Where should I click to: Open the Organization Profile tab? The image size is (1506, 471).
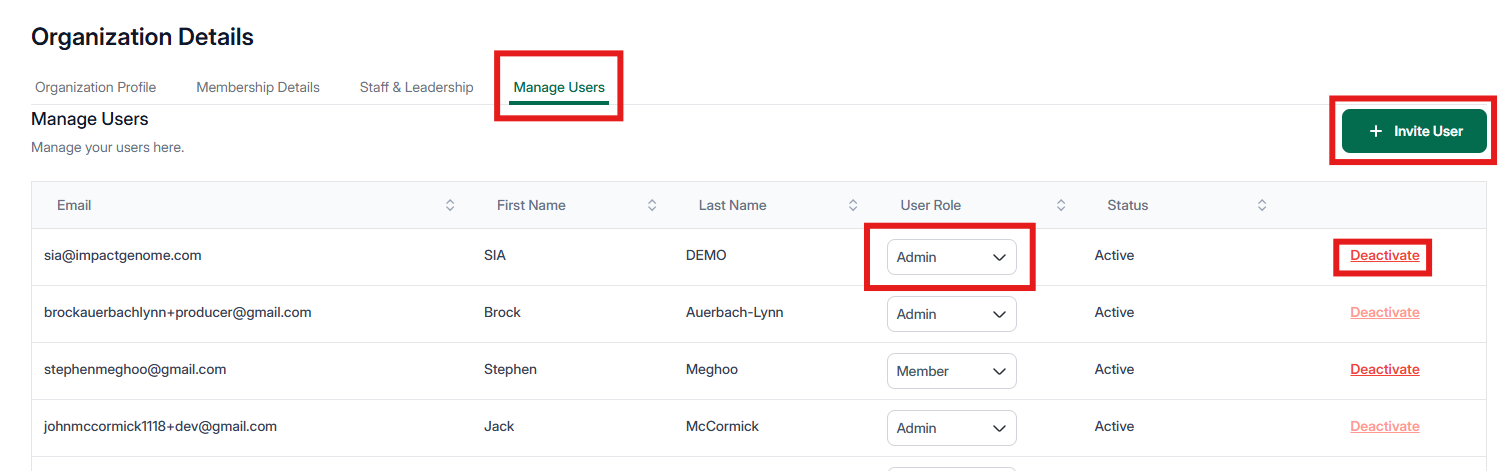click(96, 87)
